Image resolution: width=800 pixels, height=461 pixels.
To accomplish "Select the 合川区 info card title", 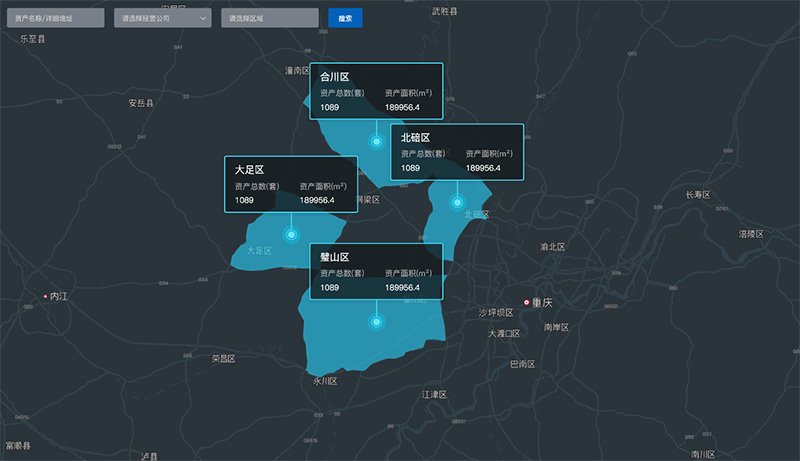I will click(335, 77).
